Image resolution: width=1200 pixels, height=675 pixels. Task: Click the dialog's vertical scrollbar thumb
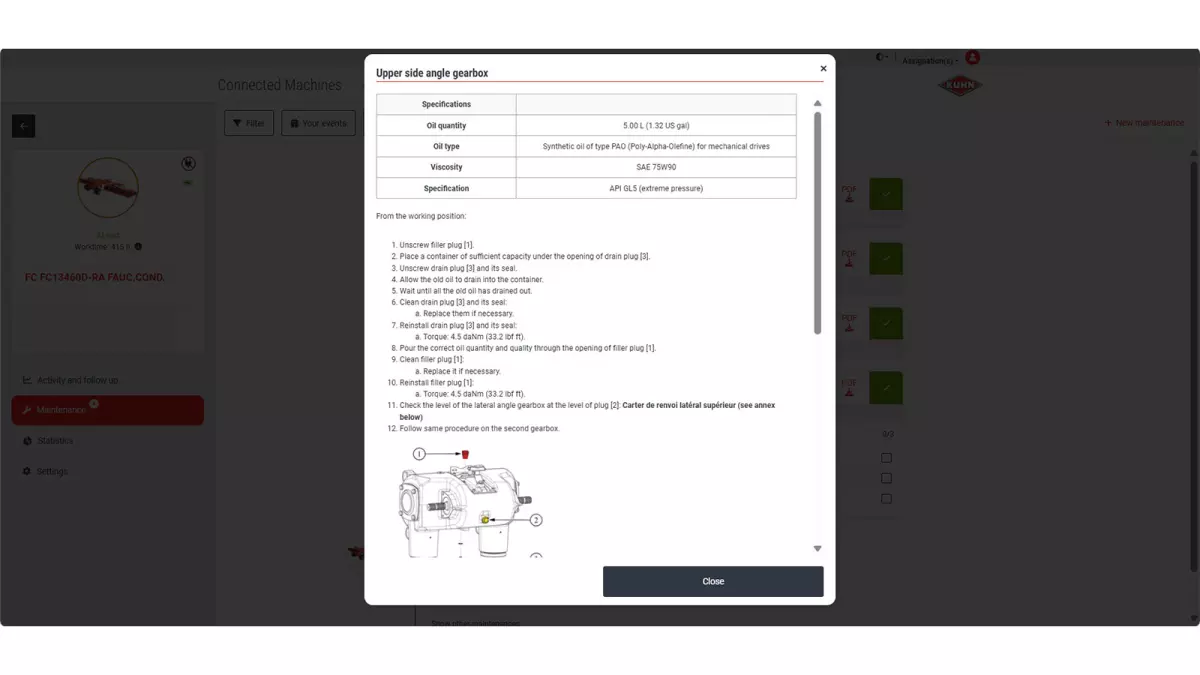point(817,223)
